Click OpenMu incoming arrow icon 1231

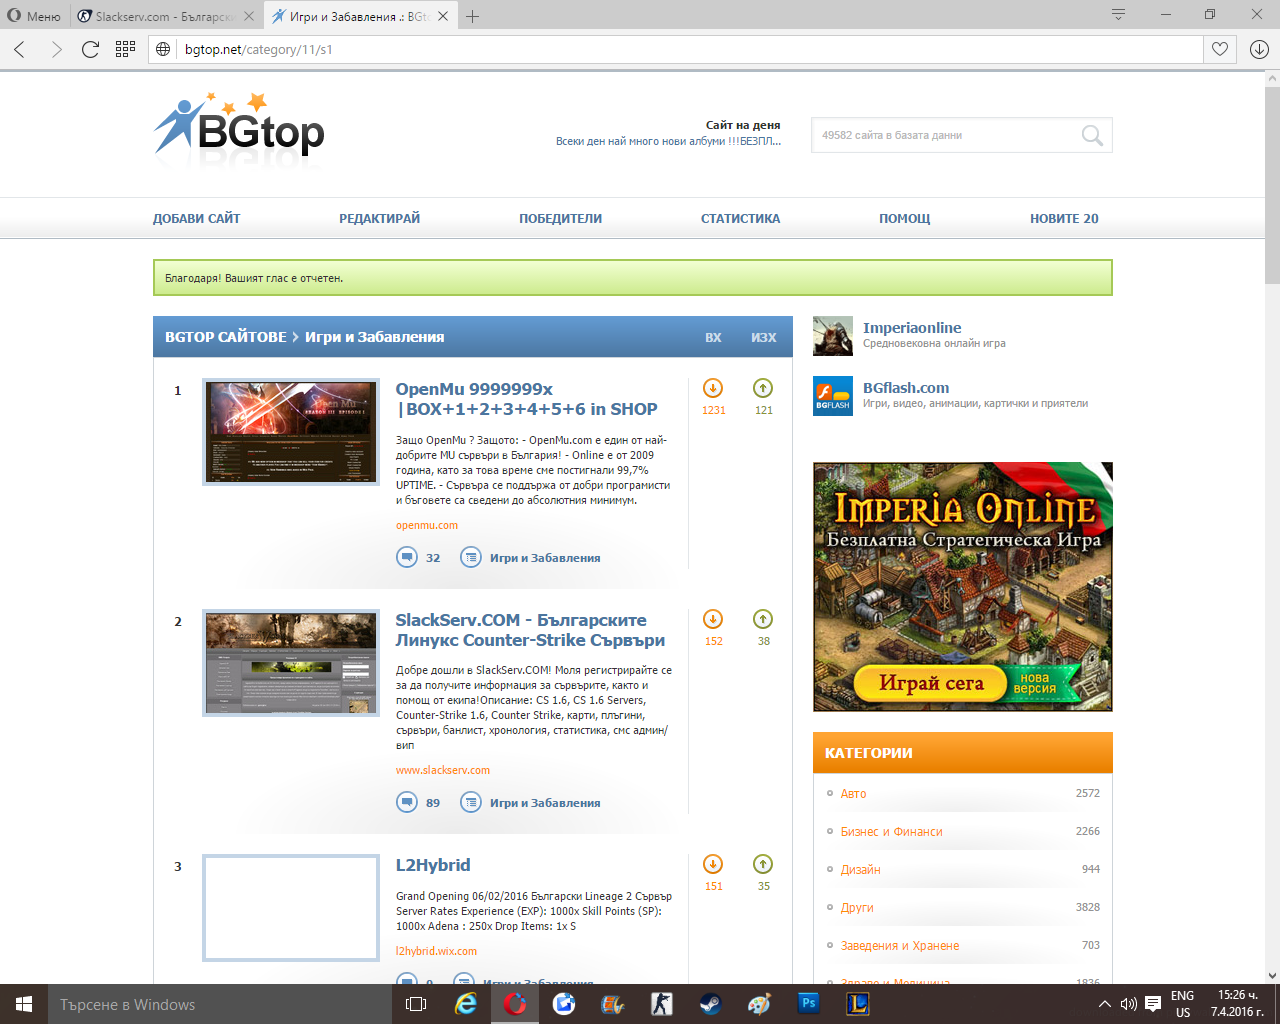pyautogui.click(x=713, y=388)
